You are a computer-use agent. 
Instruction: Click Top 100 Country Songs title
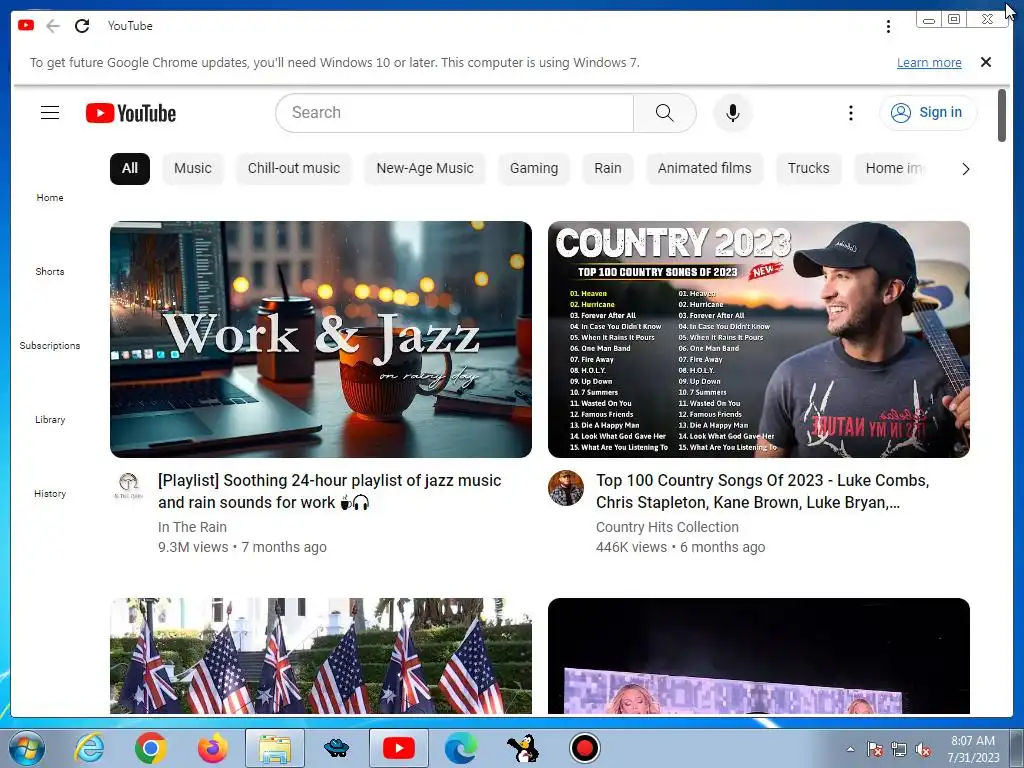click(762, 491)
